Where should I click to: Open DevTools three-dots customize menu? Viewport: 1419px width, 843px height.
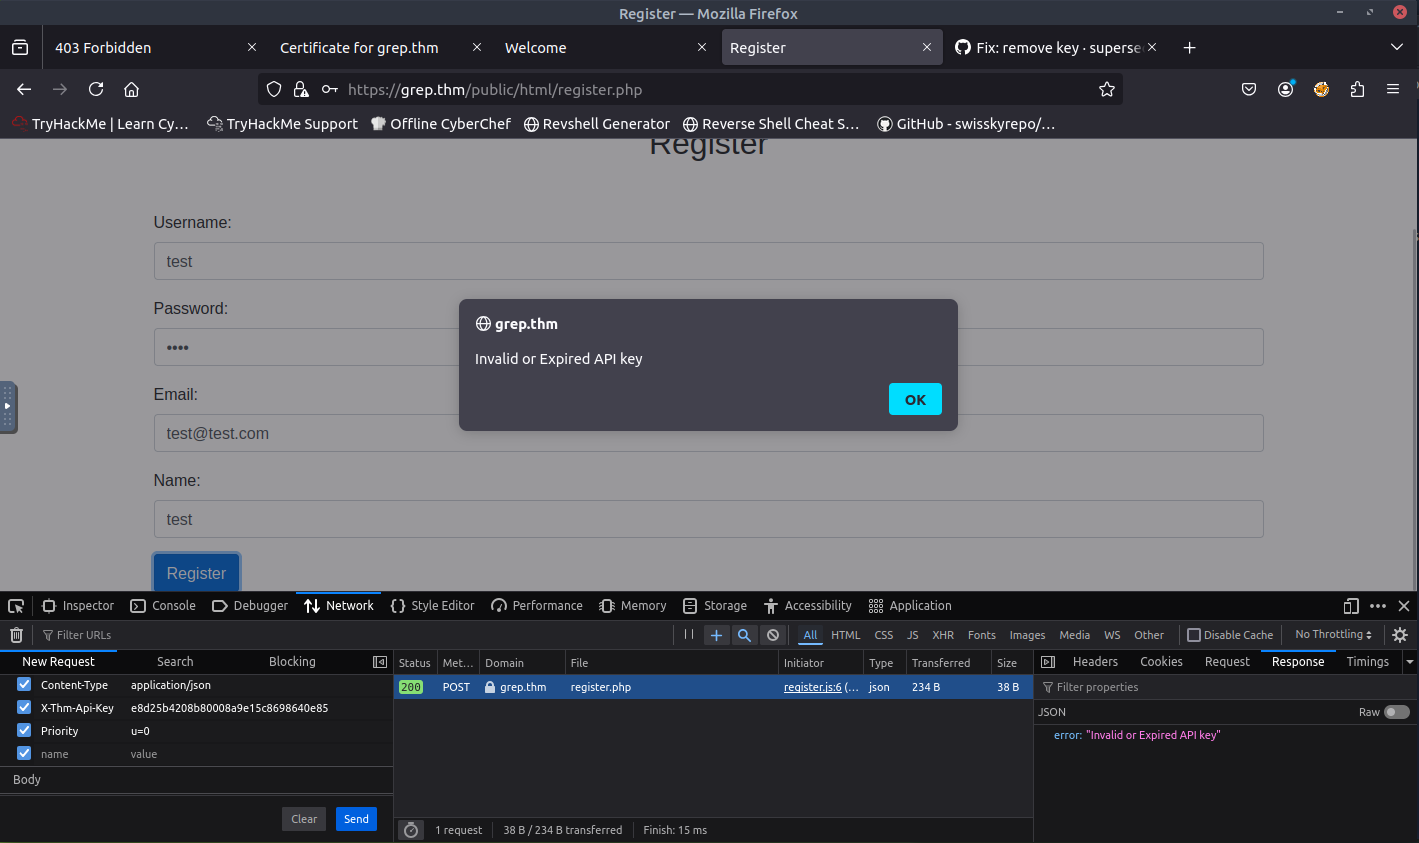click(1378, 606)
